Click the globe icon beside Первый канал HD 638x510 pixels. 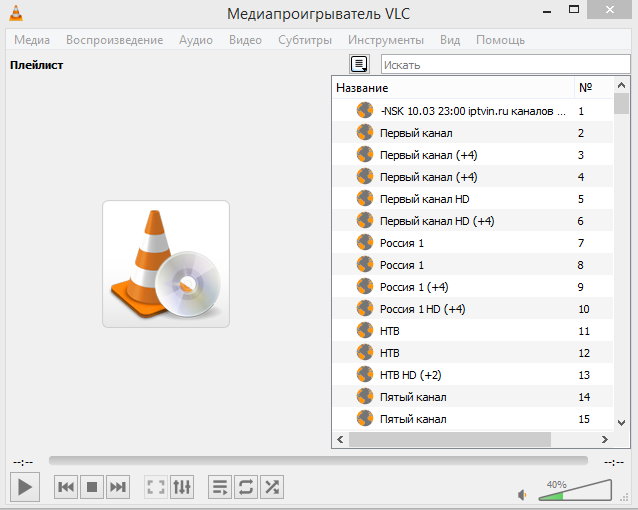click(365, 199)
